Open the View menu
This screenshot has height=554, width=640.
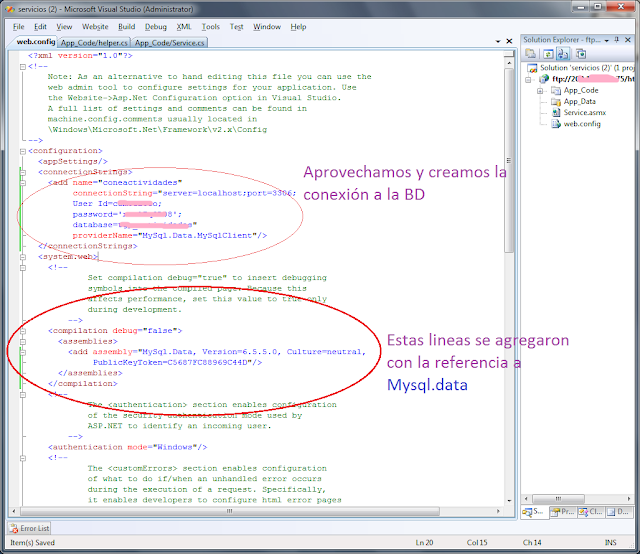click(64, 27)
